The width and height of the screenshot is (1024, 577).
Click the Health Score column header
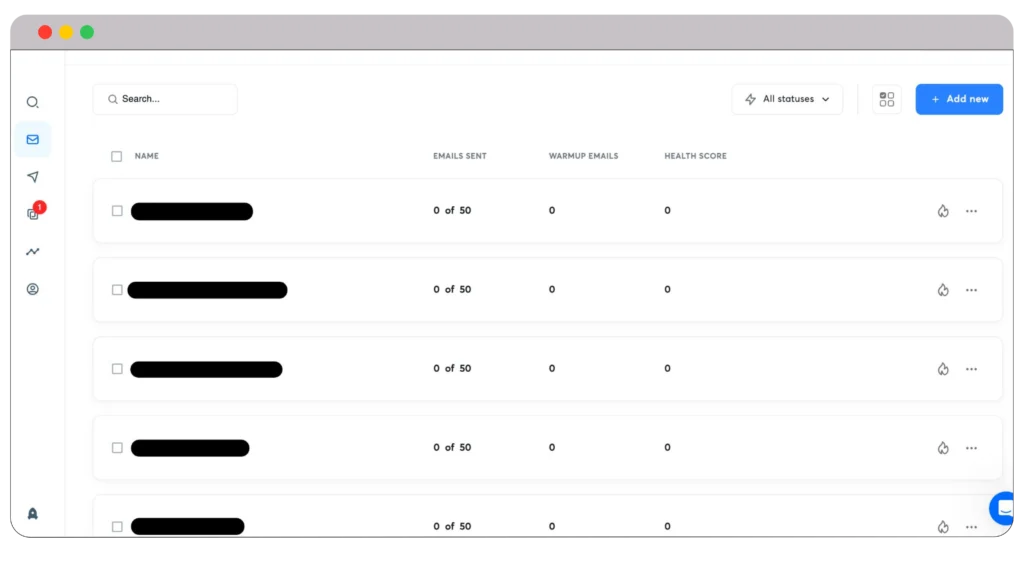[x=695, y=156]
